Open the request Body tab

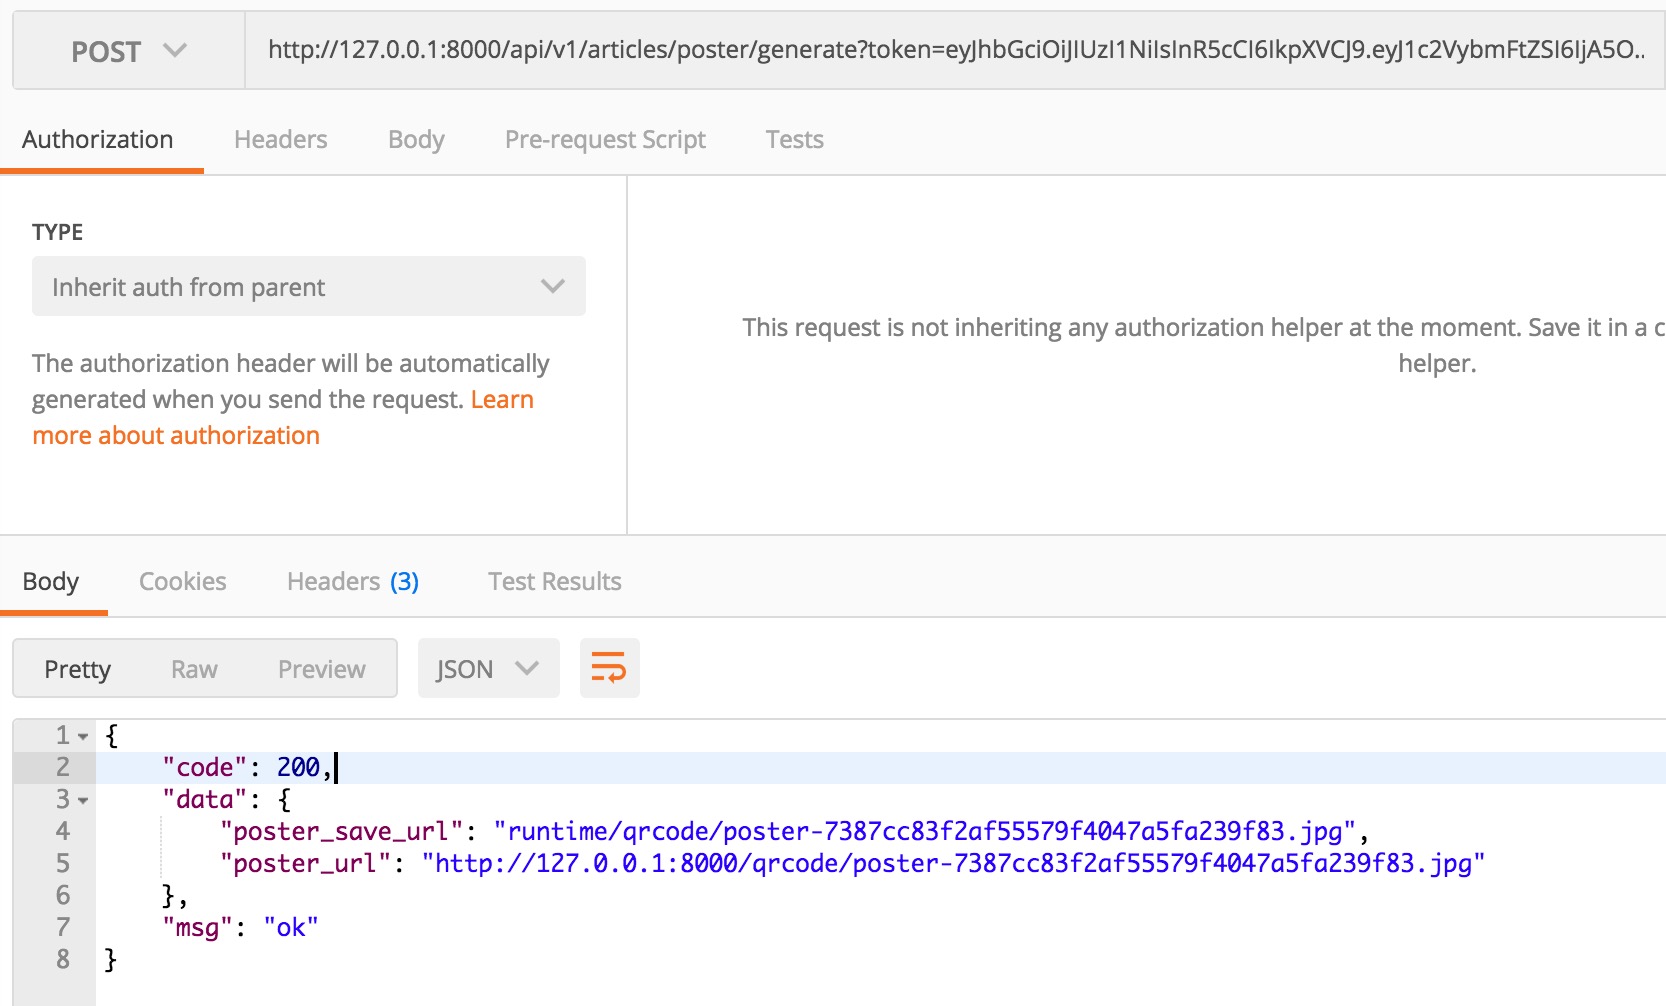click(x=416, y=140)
